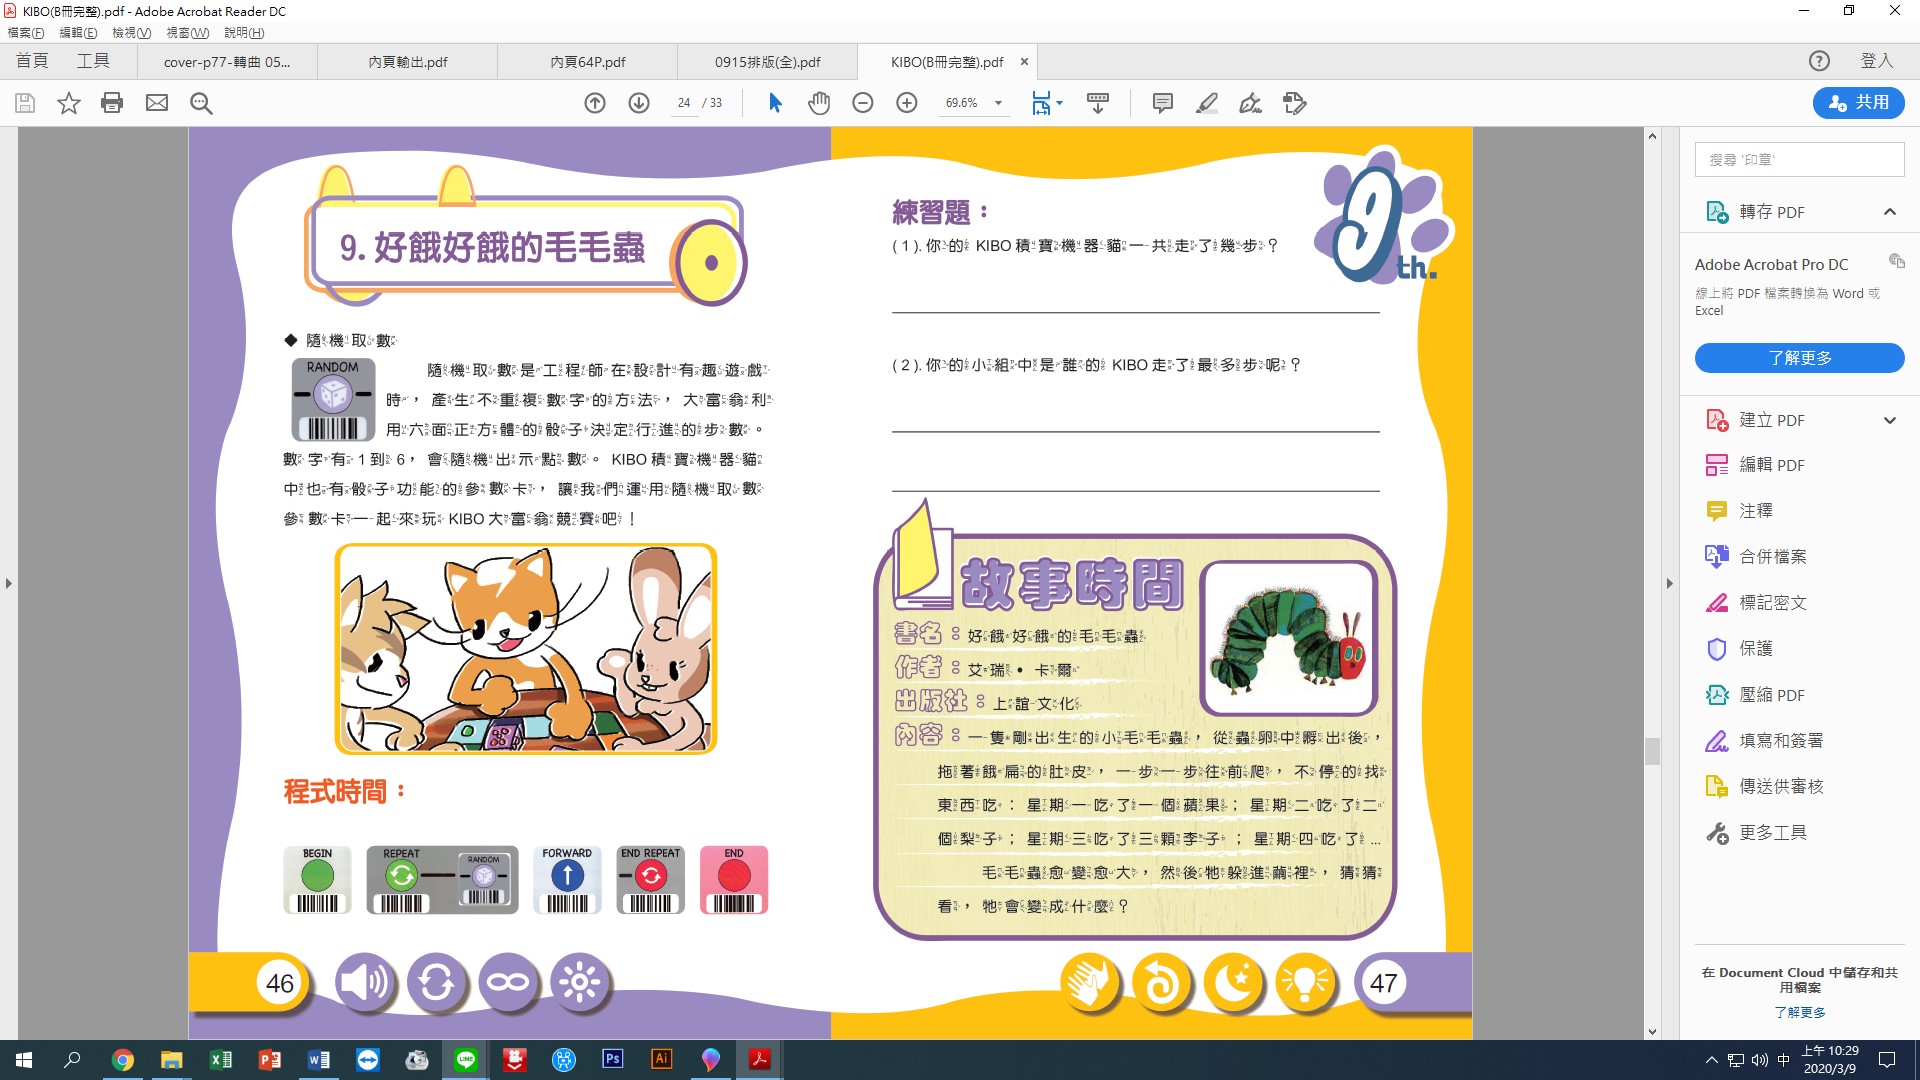The image size is (1920, 1080).
Task: Switch to the 首頁 Home tab
Action: click(32, 61)
